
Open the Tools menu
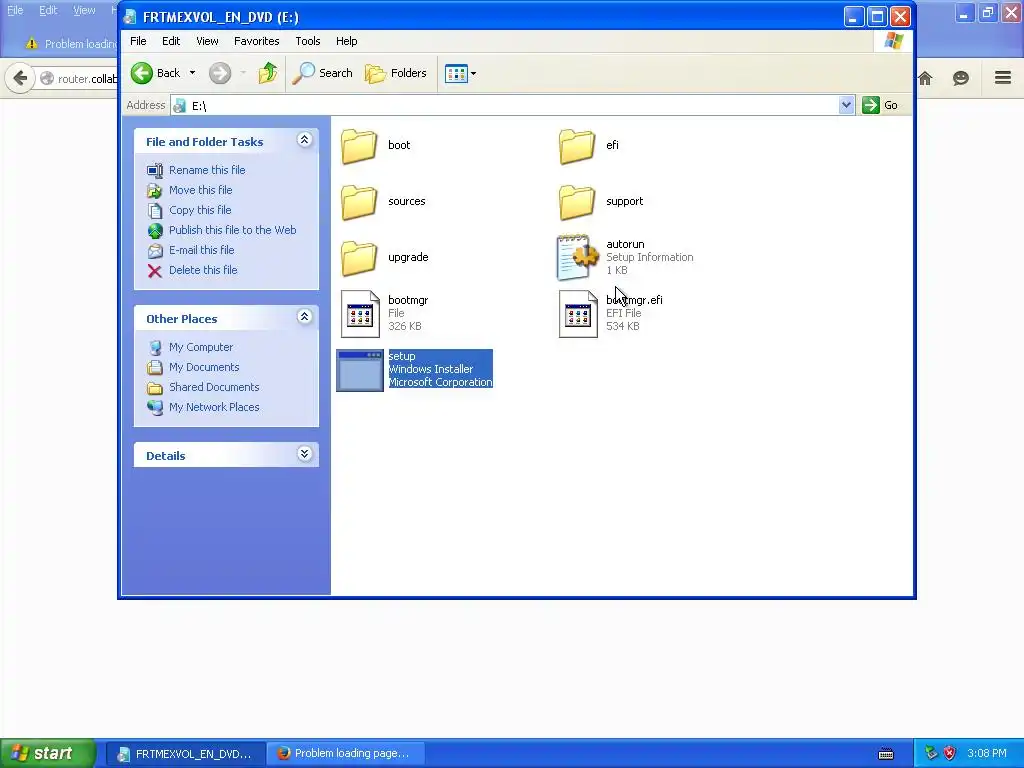pyautogui.click(x=308, y=41)
